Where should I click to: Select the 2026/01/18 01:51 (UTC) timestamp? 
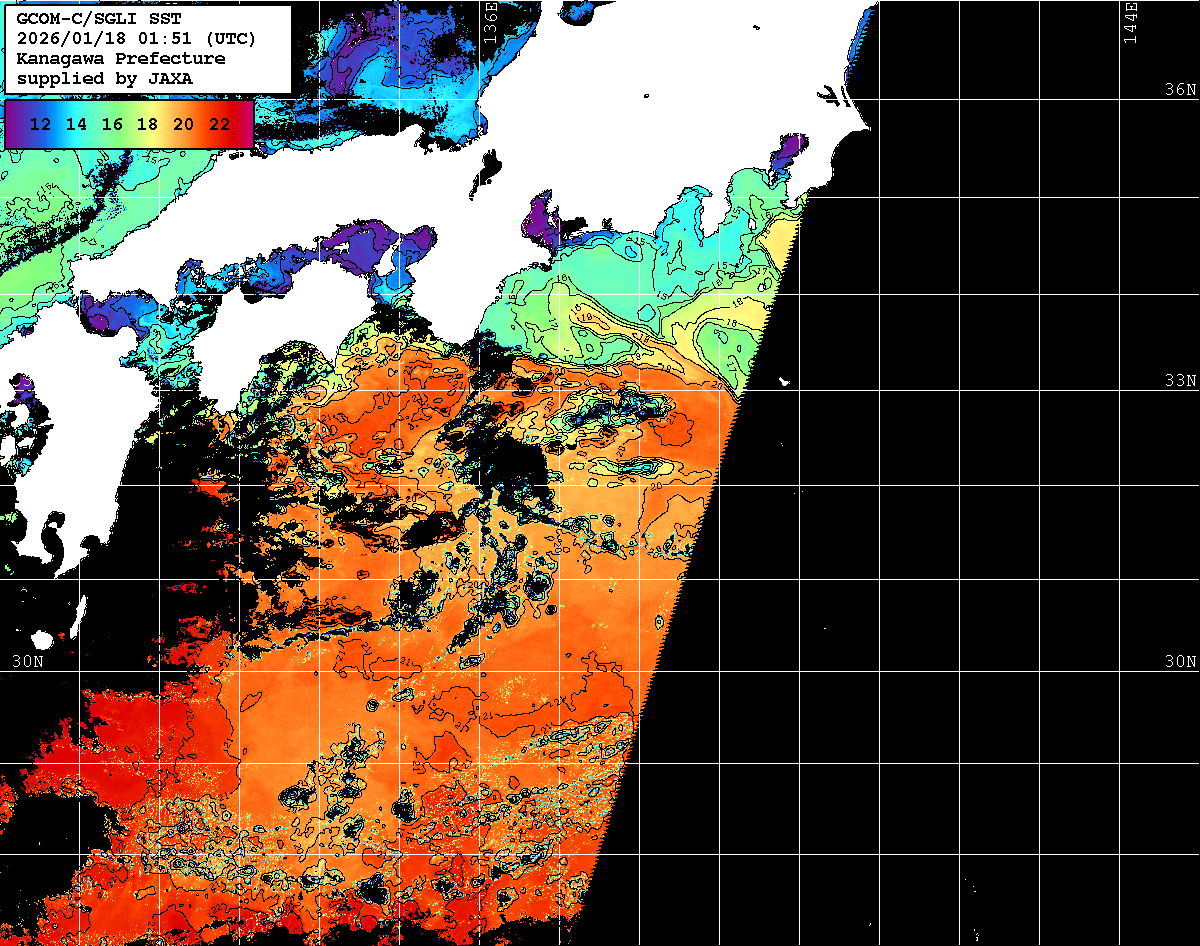tap(136, 39)
